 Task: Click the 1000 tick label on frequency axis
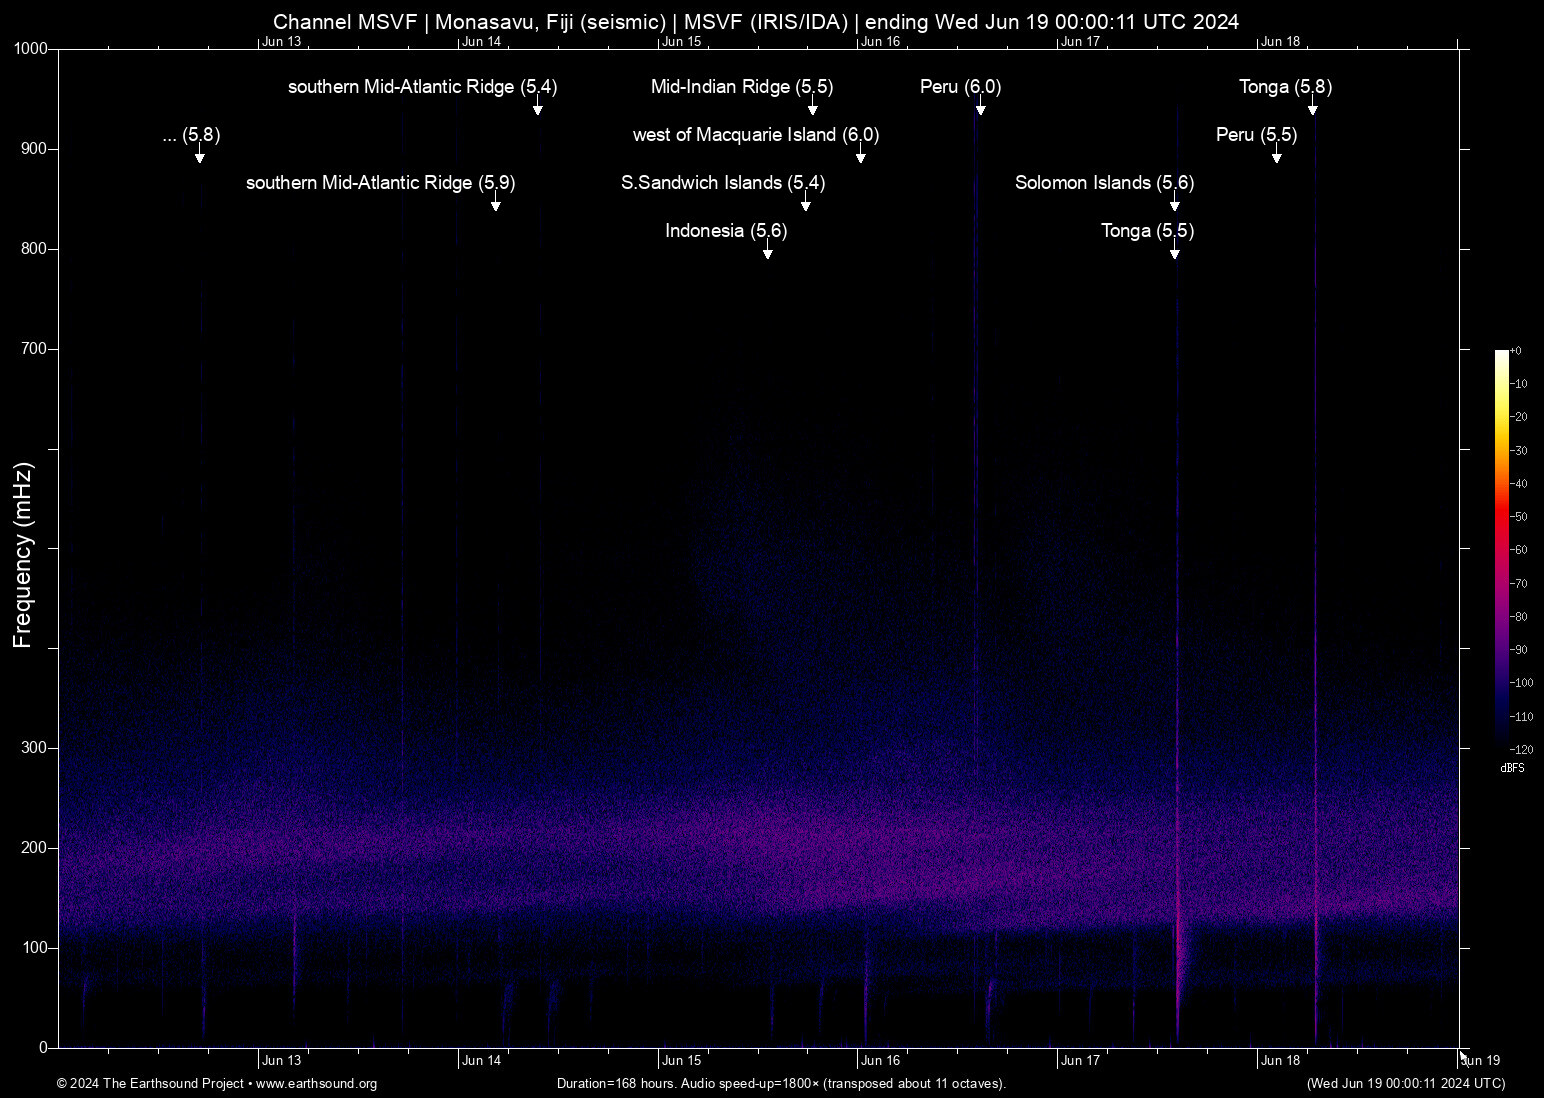30,49
